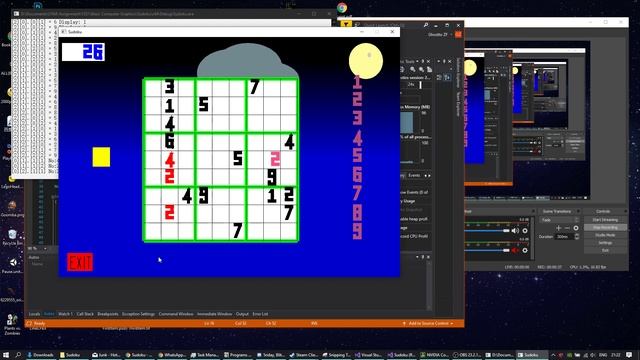Click second OBS mixer volume slider
Screen dimensions: 640x360
point(487,250)
